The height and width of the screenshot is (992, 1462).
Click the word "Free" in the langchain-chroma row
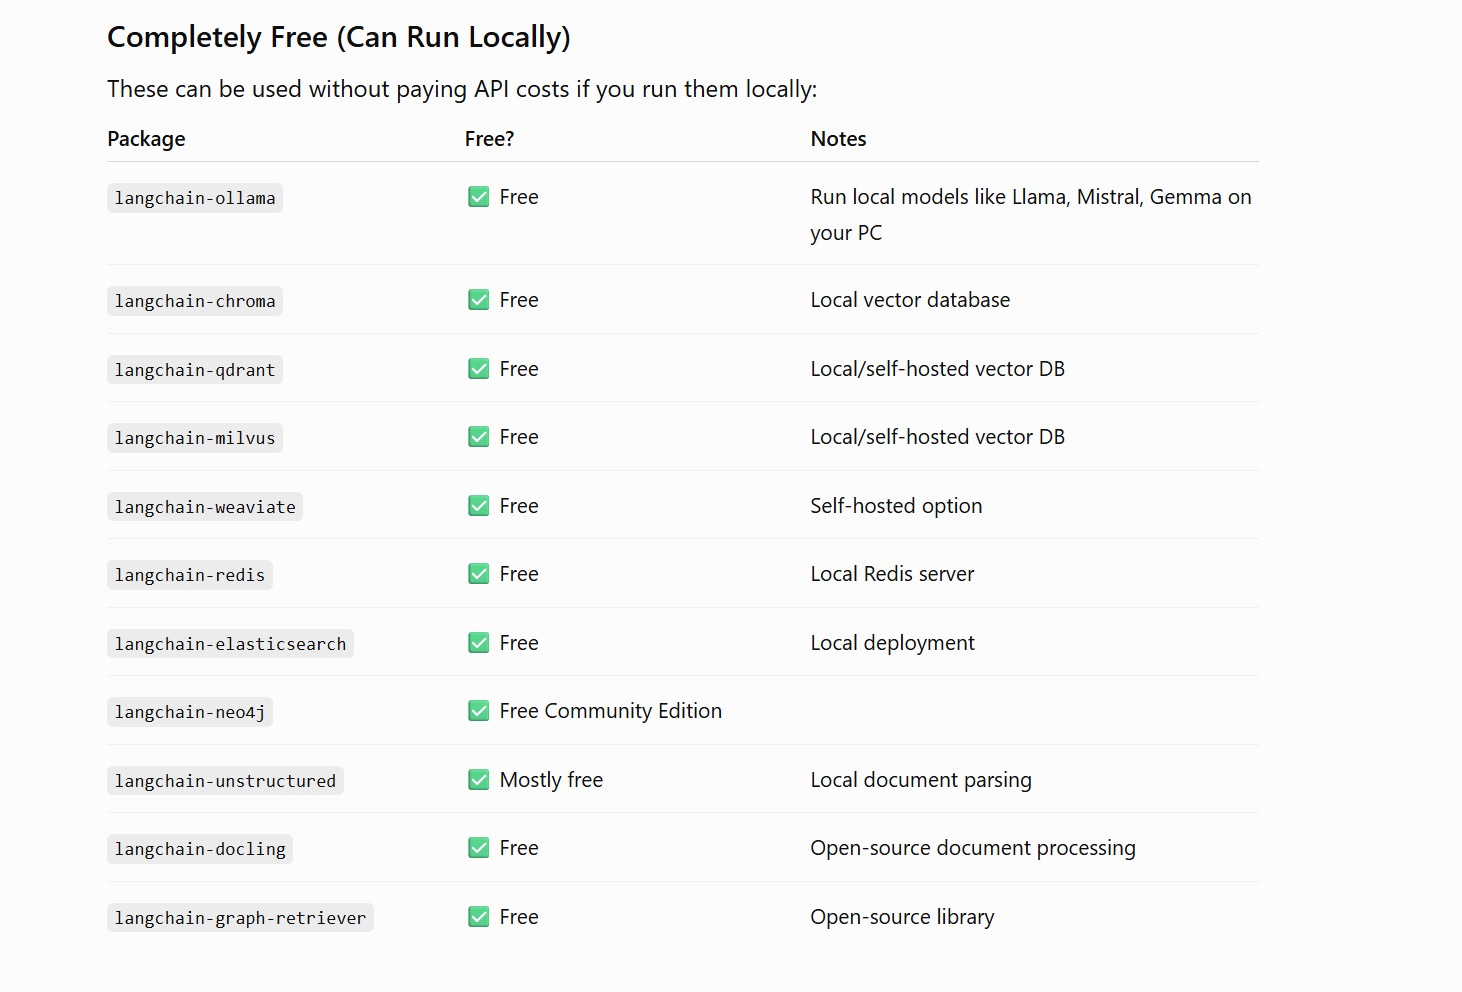[519, 300]
